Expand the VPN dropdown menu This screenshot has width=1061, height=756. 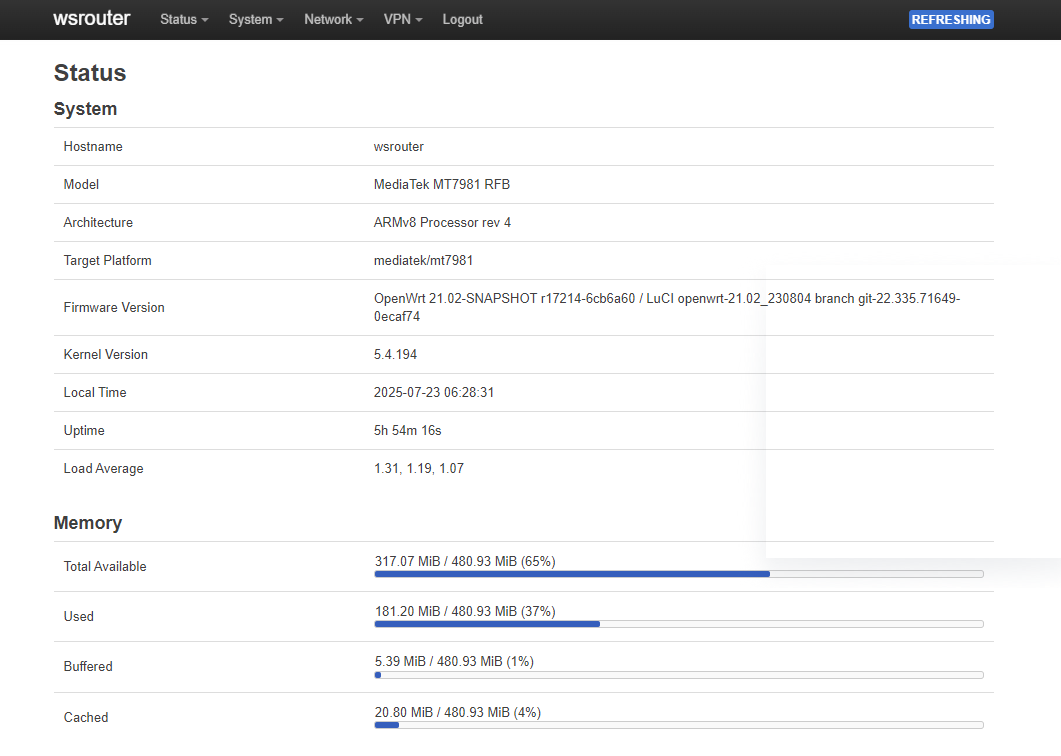tap(403, 19)
